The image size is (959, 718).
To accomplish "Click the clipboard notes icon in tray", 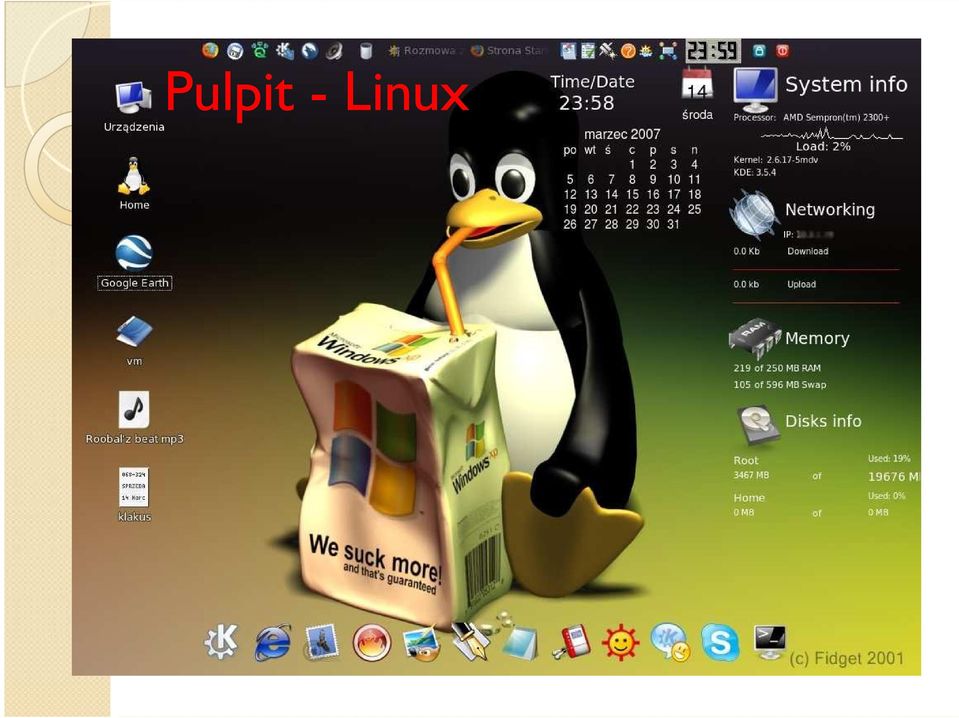I will [569, 51].
